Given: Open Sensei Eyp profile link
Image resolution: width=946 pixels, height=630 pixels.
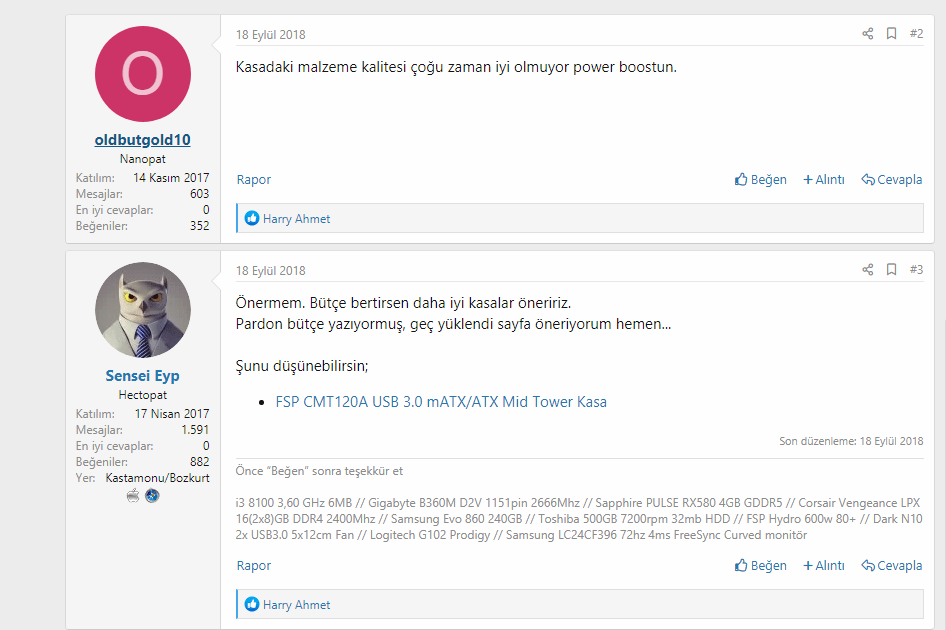Looking at the screenshot, I should (142, 376).
